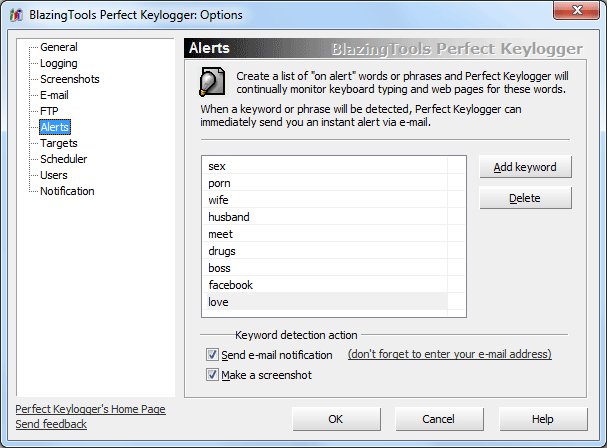Select E-mail in the options tree
Viewport: 607px width, 448px height.
pyautogui.click(x=54, y=95)
